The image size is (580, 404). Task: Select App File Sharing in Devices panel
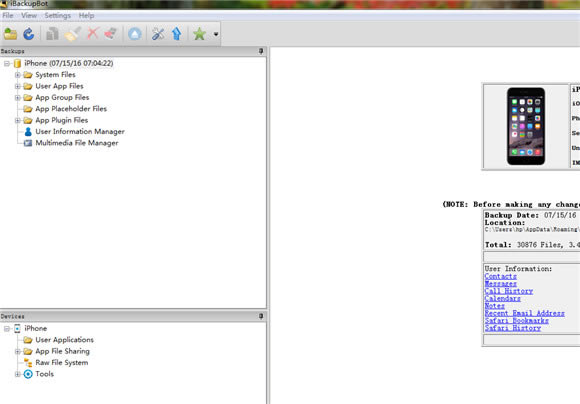click(x=63, y=351)
